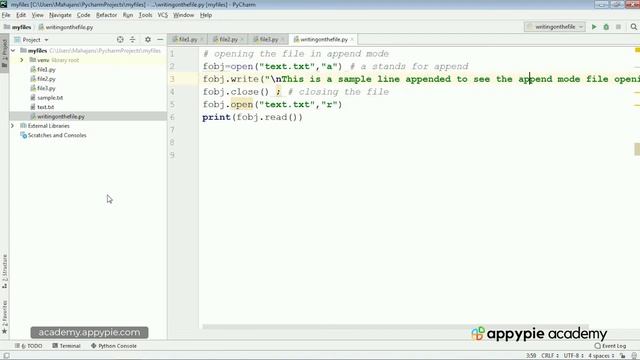Open the Terminal tool window
The width and height of the screenshot is (640, 360).
click(x=66, y=346)
